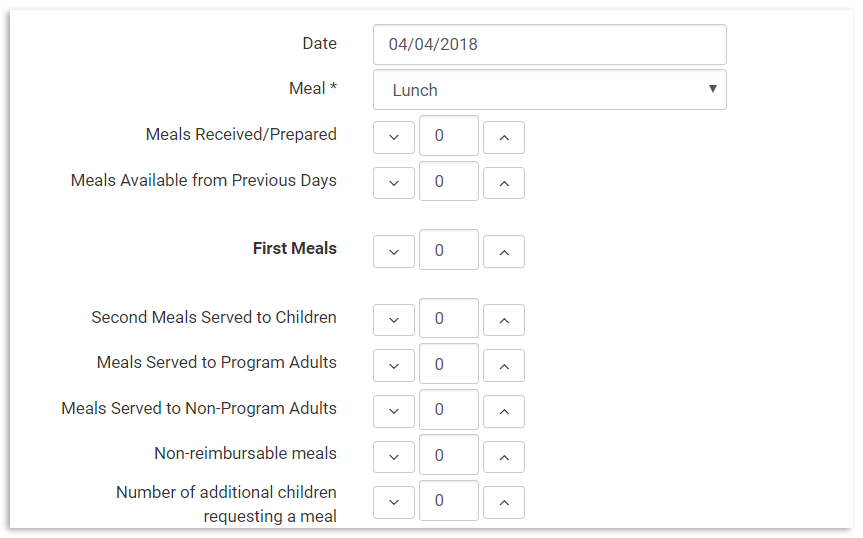
Task: Increase Second Meals Served to Children
Action: pyautogui.click(x=504, y=320)
